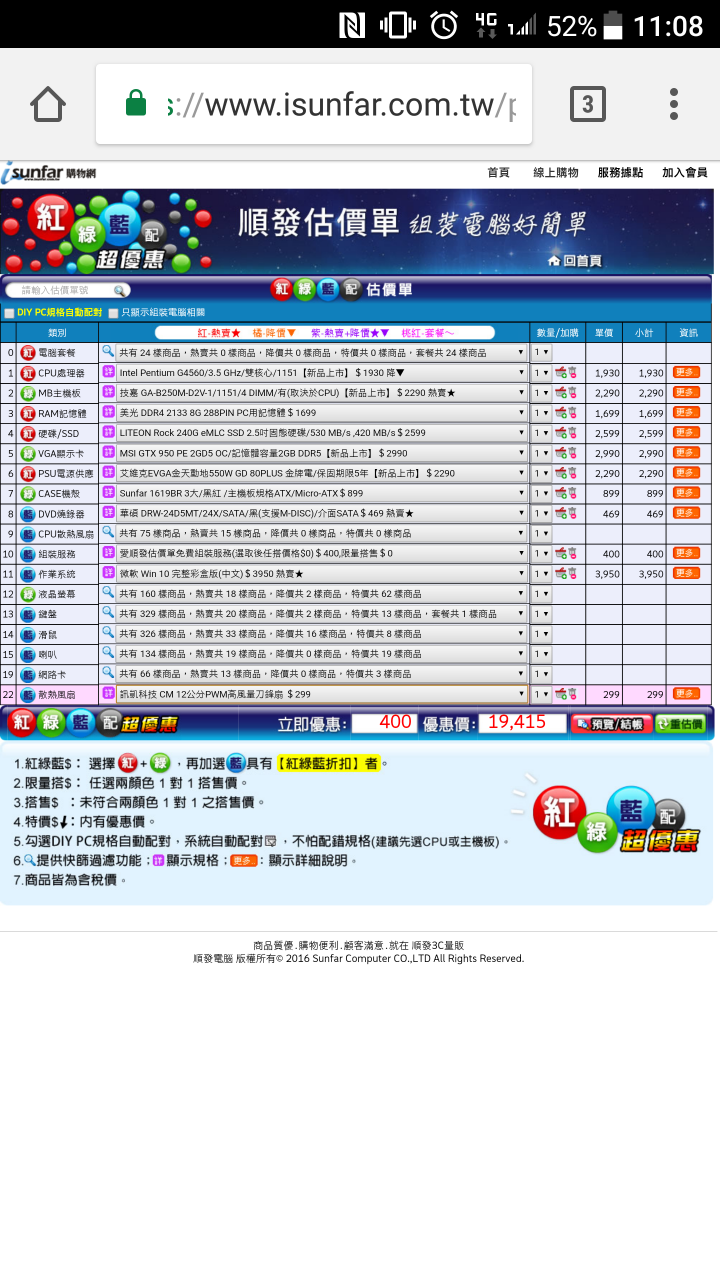Click the 預覽/結帳 checkout button
The height and width of the screenshot is (1280, 720).
[611, 723]
